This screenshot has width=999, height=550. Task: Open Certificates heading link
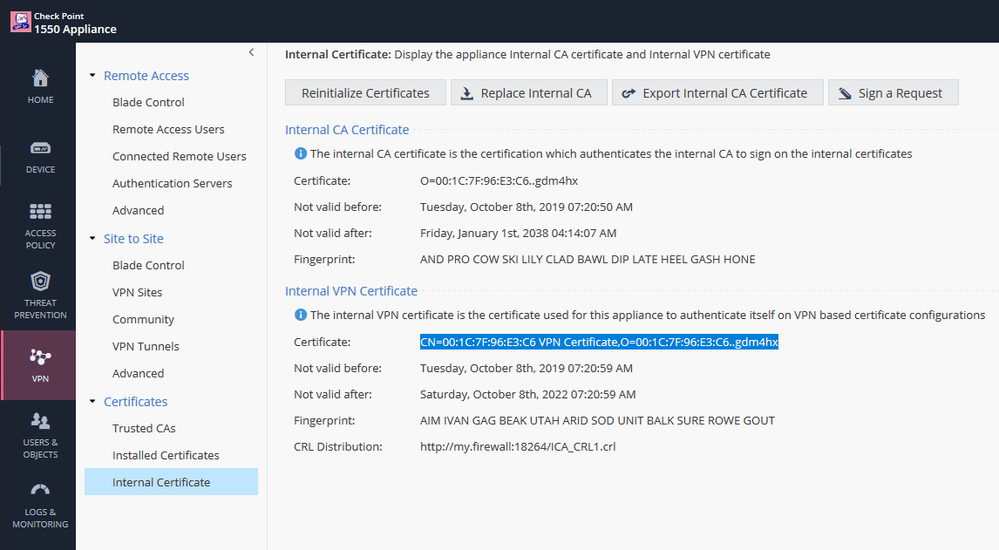pyautogui.click(x=135, y=402)
